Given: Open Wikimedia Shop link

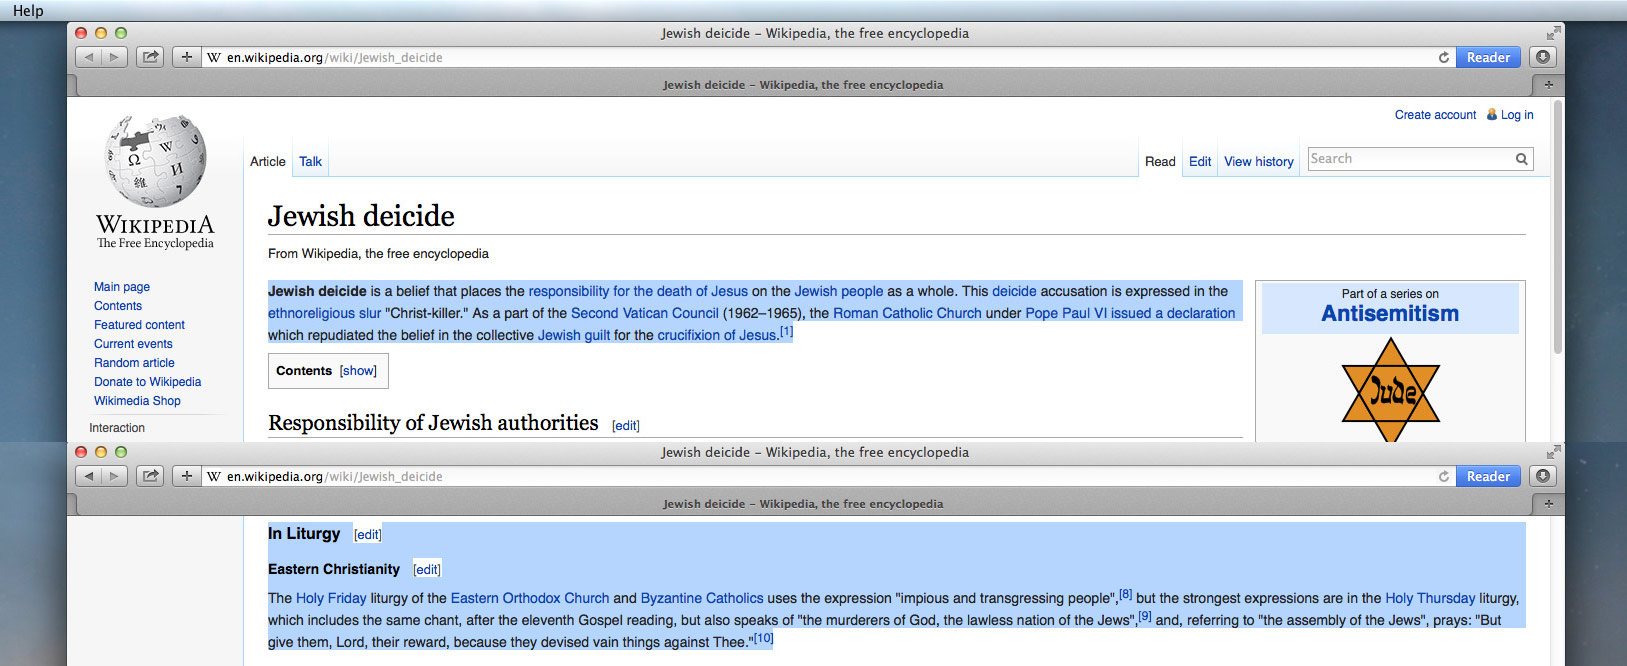Looking at the screenshot, I should pos(137,401).
